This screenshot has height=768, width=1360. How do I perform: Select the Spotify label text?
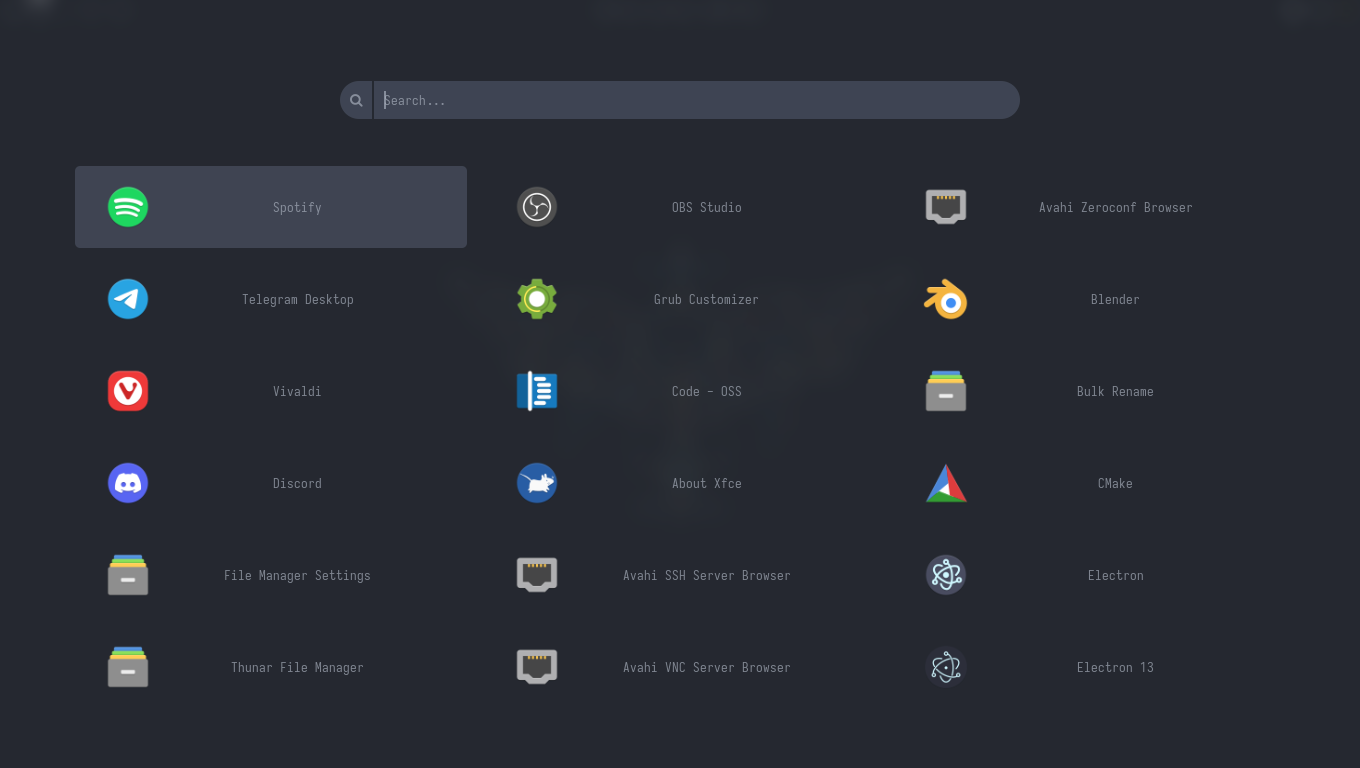[x=297, y=207]
